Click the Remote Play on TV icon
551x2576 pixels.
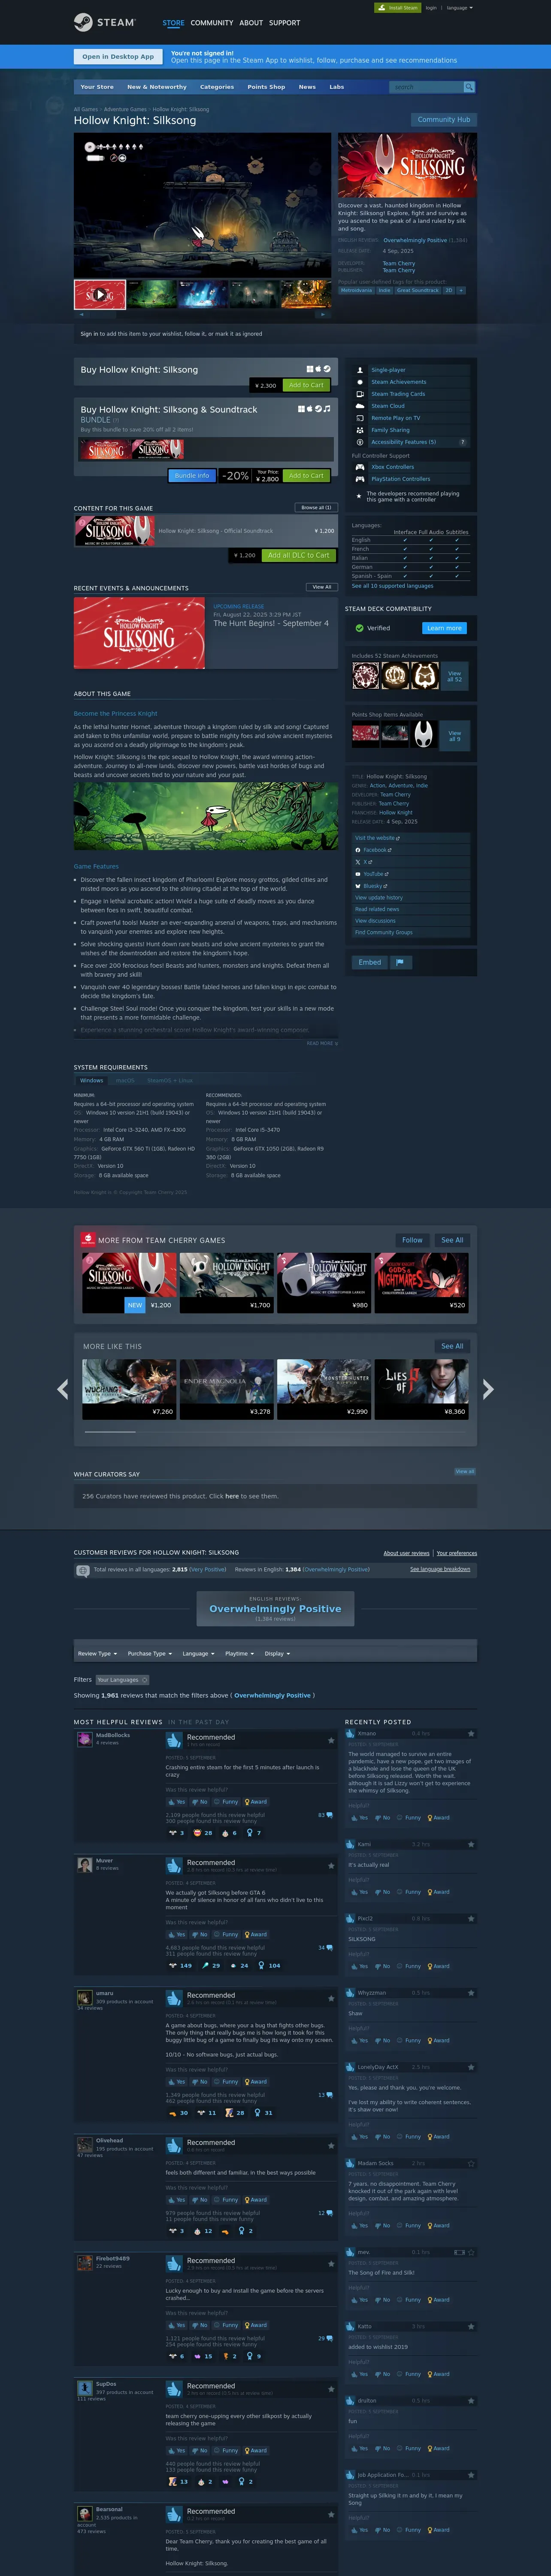[x=360, y=418]
